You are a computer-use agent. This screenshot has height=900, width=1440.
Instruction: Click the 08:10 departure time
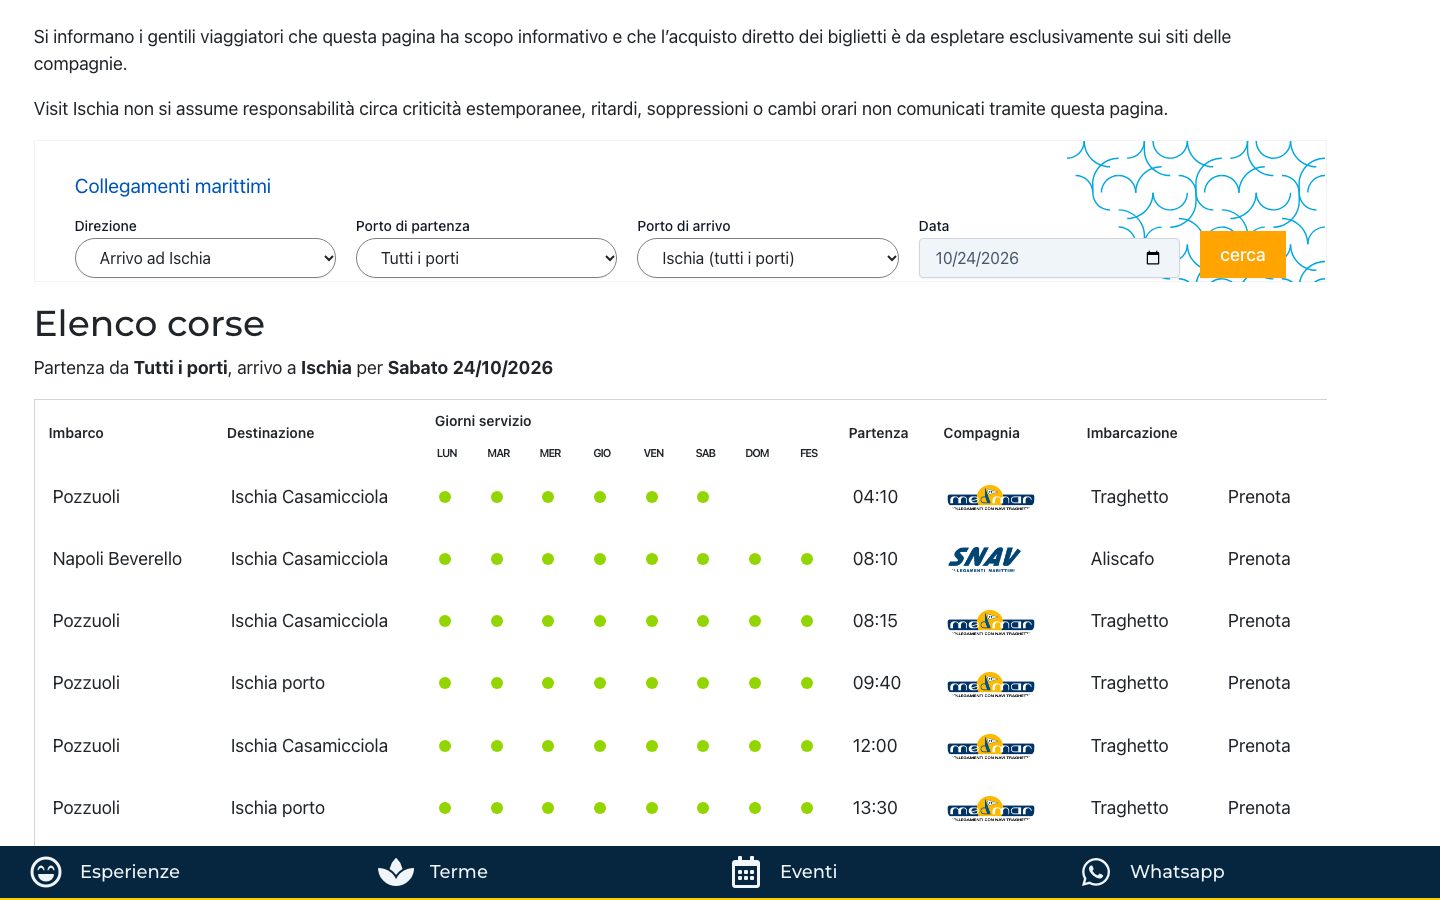pyautogui.click(x=875, y=559)
